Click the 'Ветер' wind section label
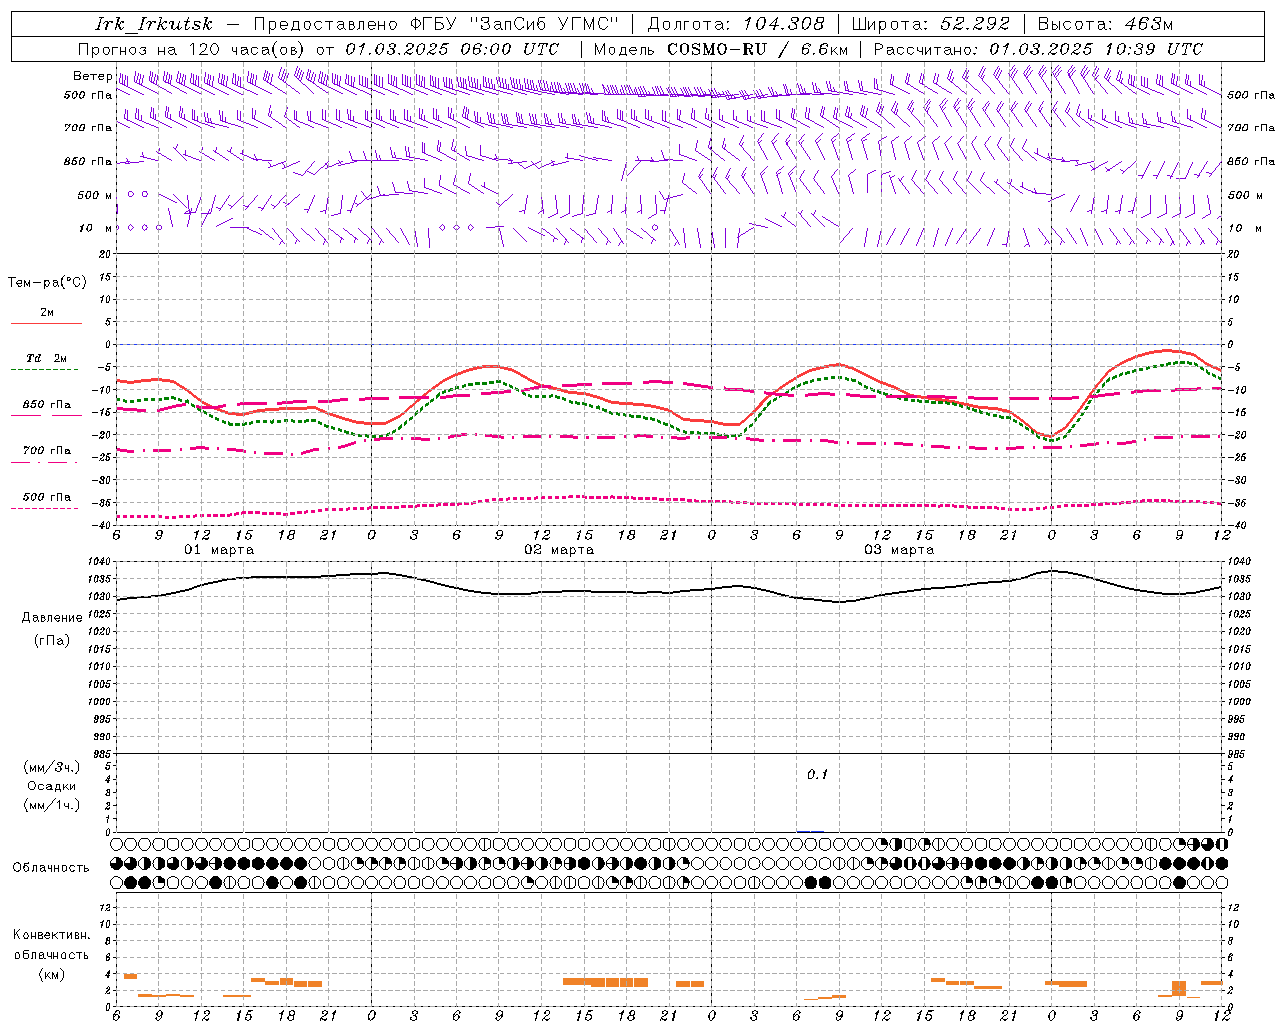The width and height of the screenshot is (1280, 1024). [x=92, y=76]
